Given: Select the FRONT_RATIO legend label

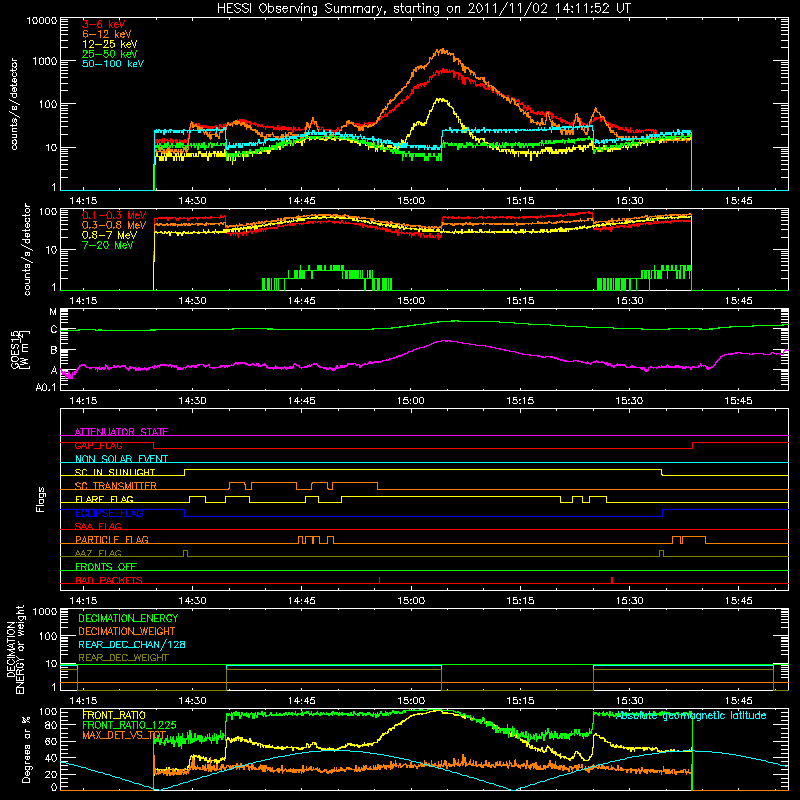Looking at the screenshot, I should tap(114, 715).
